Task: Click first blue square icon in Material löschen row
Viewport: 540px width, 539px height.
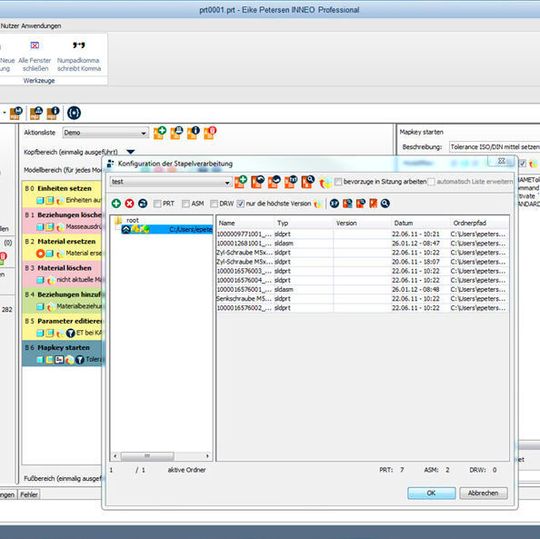Action: pyautogui.click(x=40, y=280)
